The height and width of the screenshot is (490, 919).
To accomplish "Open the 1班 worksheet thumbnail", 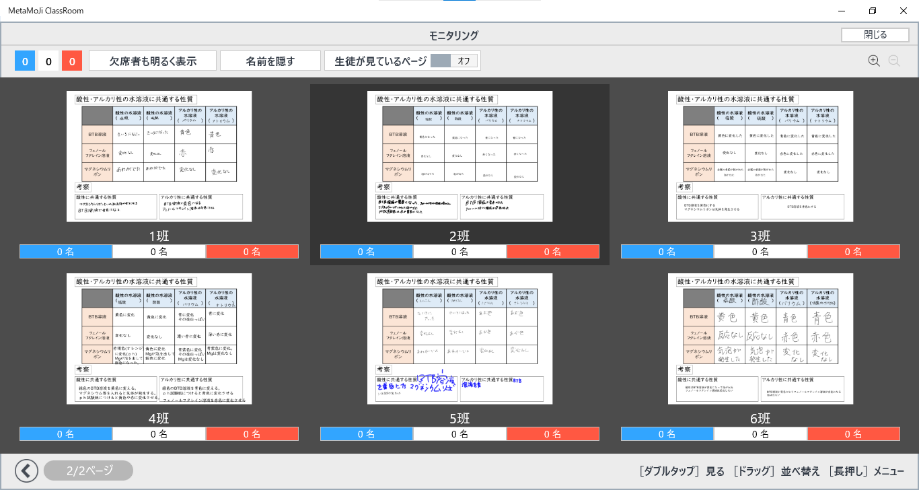I will (x=159, y=157).
